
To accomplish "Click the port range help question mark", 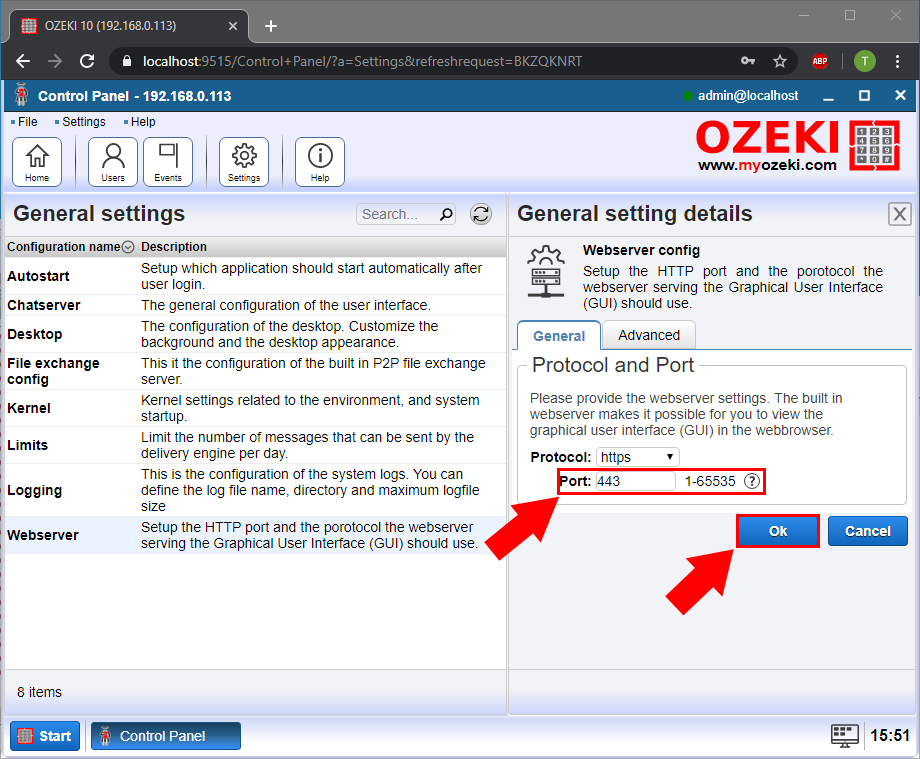I will point(752,482).
